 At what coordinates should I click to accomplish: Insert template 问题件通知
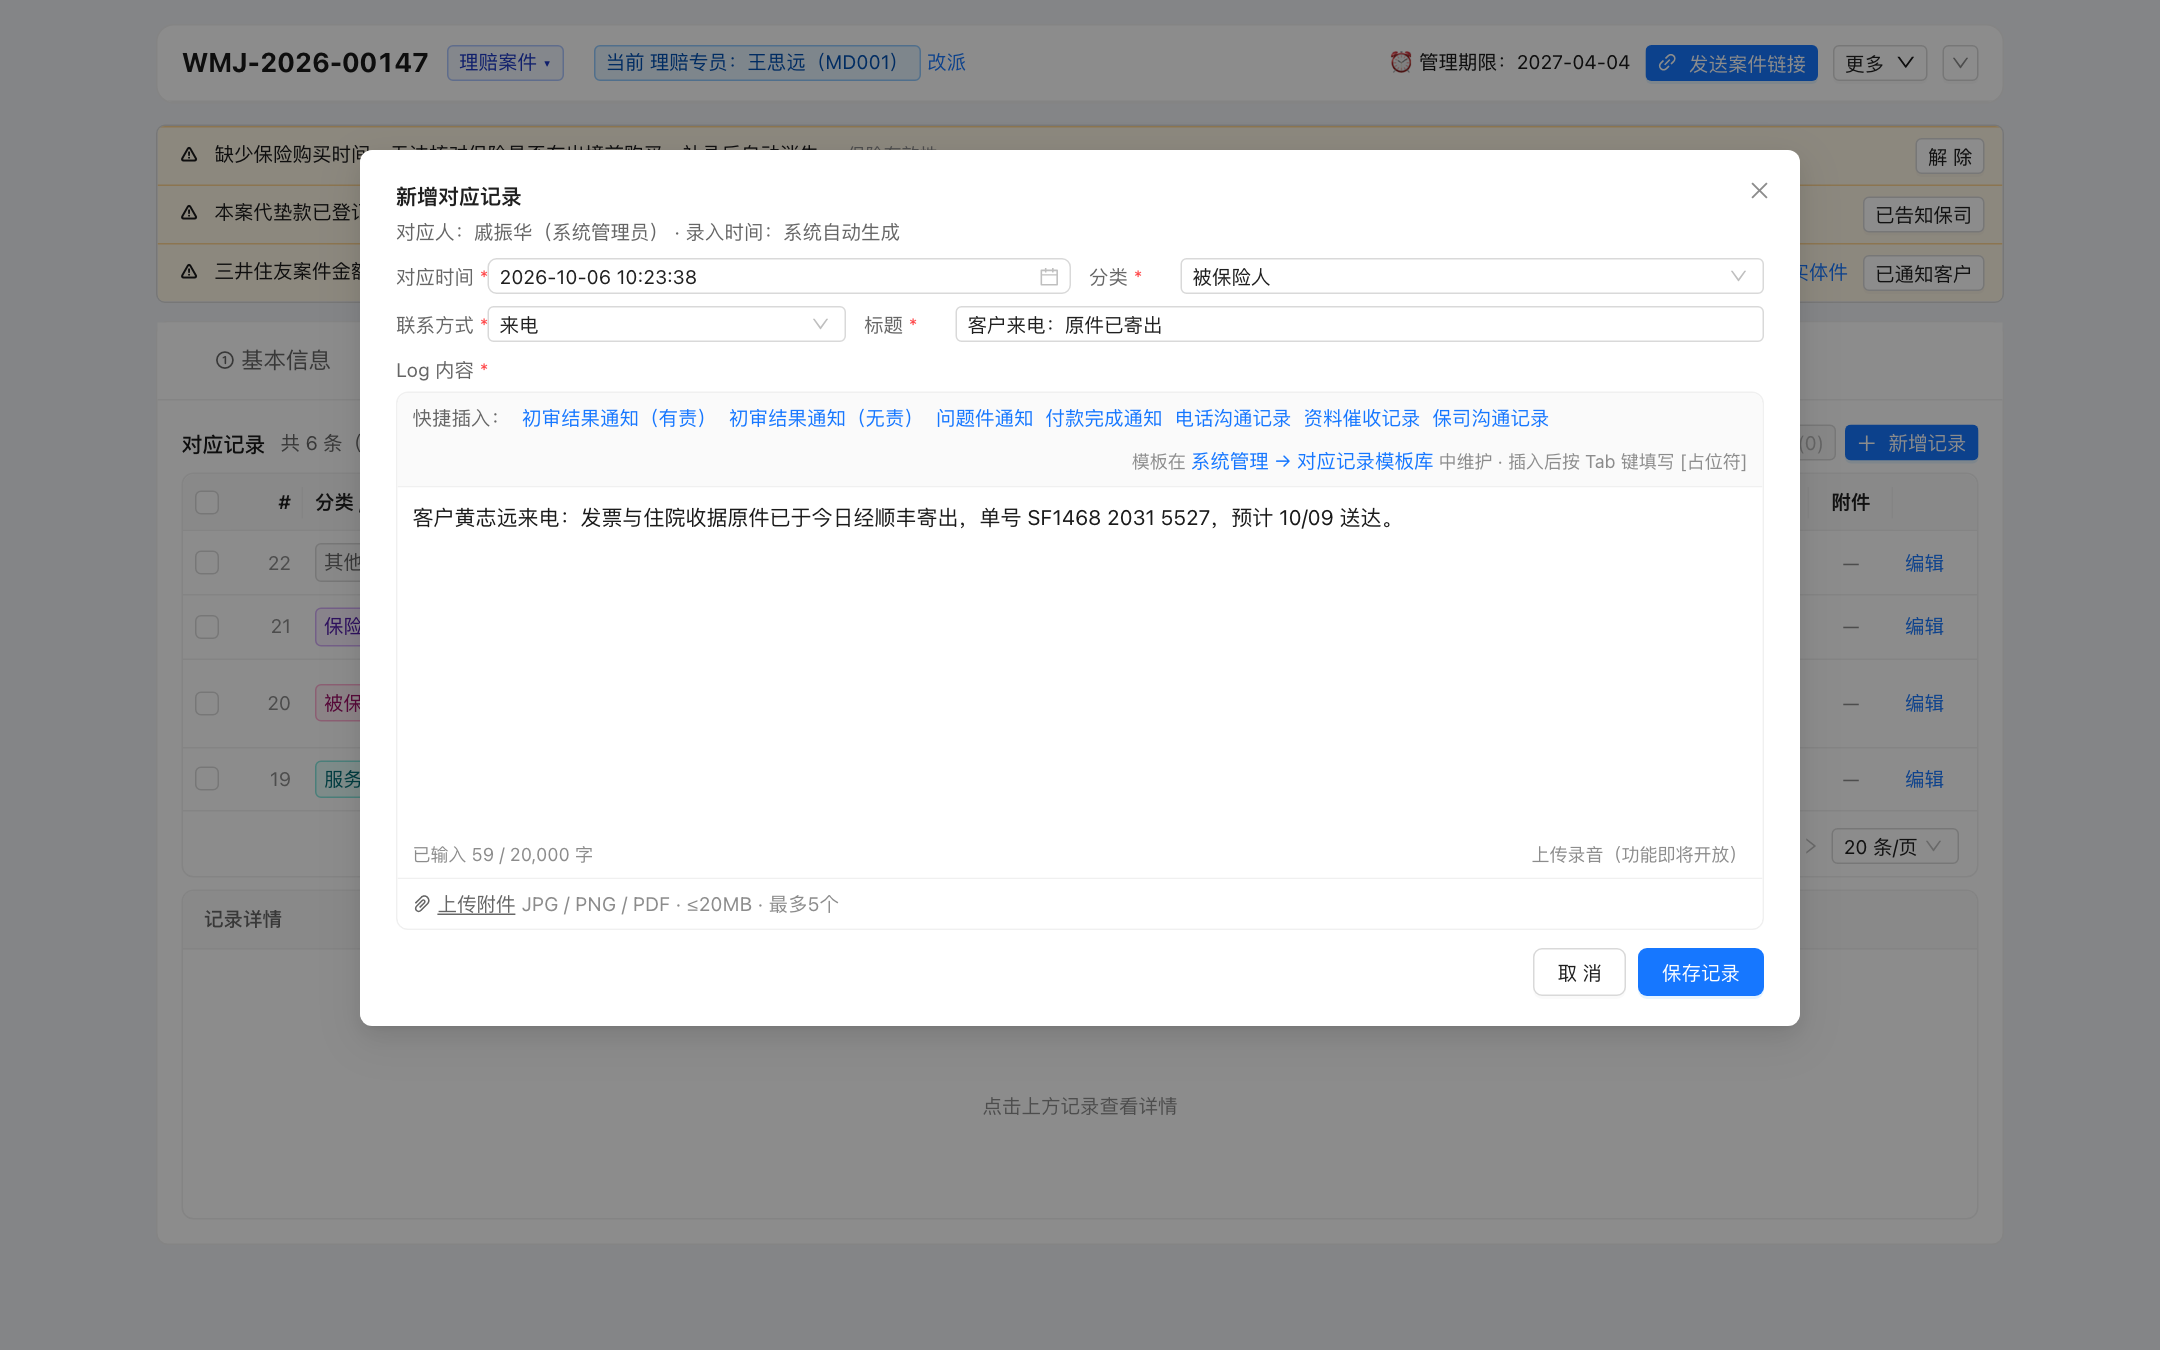coord(984,418)
